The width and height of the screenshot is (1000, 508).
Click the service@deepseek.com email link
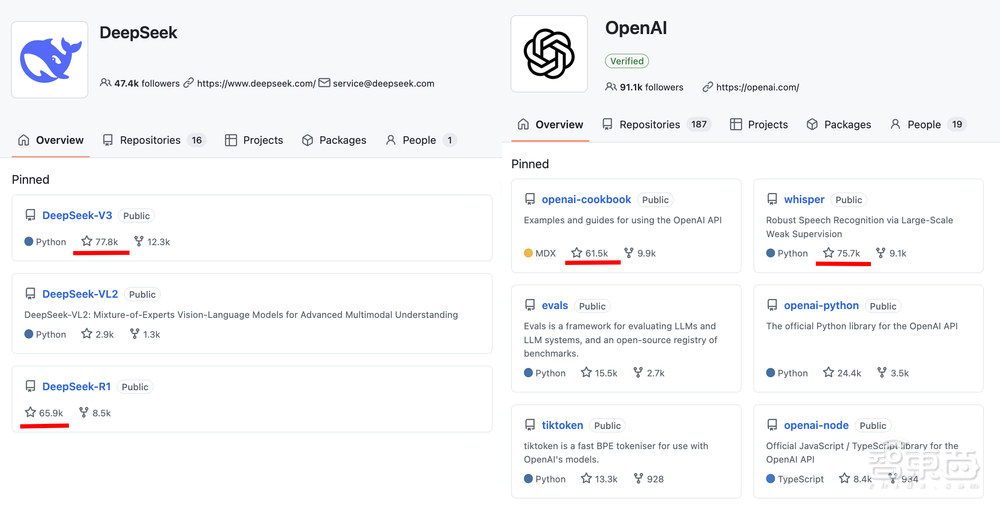[x=383, y=84]
